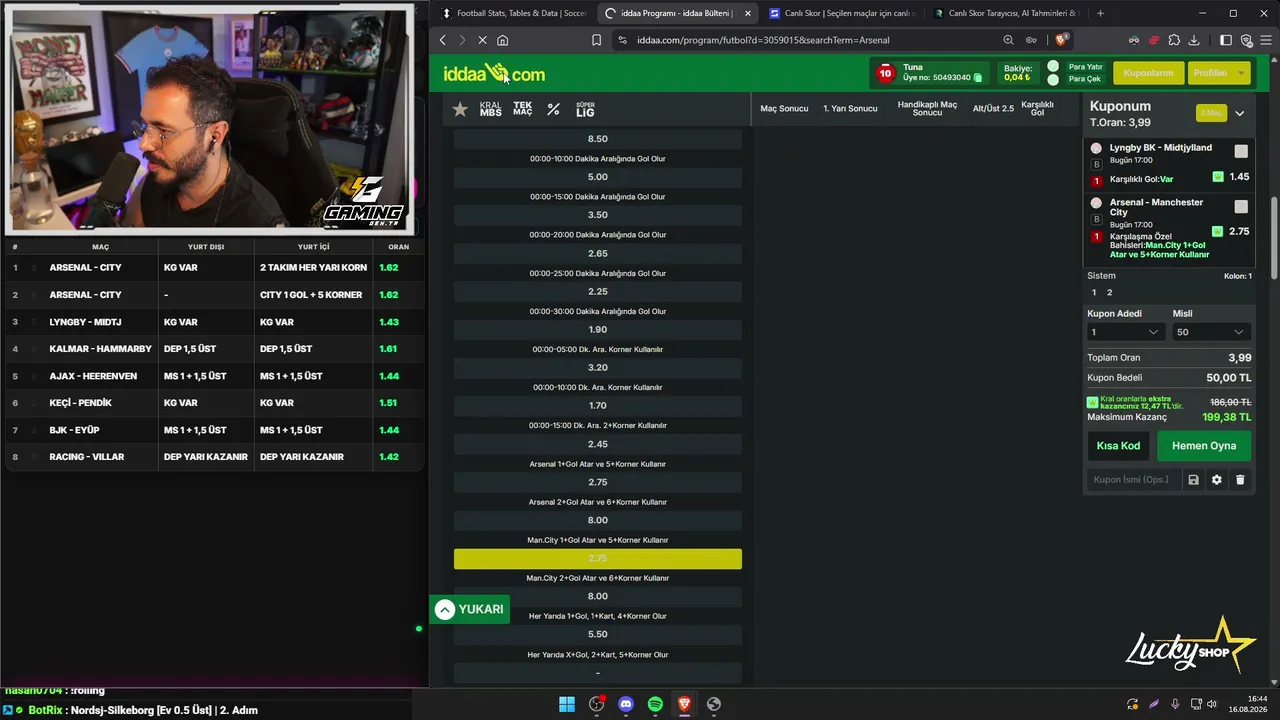Click the Kupon İsmi input field
The width and height of the screenshot is (1280, 720).
click(1132, 480)
